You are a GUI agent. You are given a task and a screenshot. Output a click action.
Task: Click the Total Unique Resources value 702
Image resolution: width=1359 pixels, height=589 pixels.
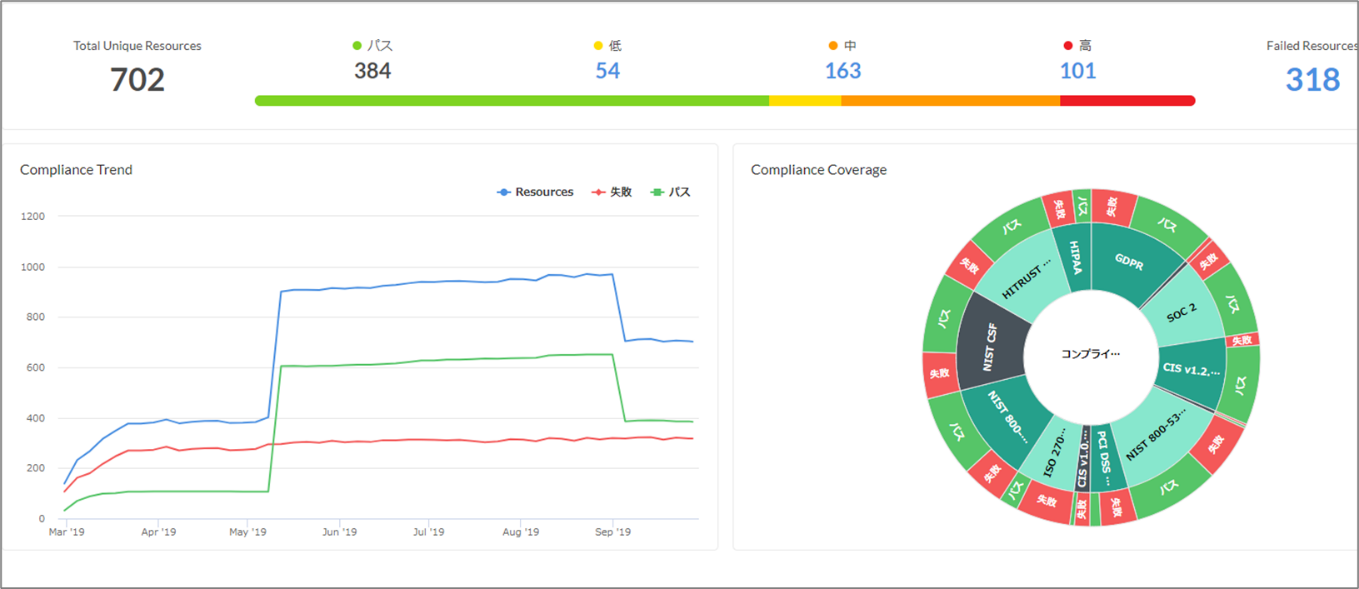pyautogui.click(x=137, y=80)
